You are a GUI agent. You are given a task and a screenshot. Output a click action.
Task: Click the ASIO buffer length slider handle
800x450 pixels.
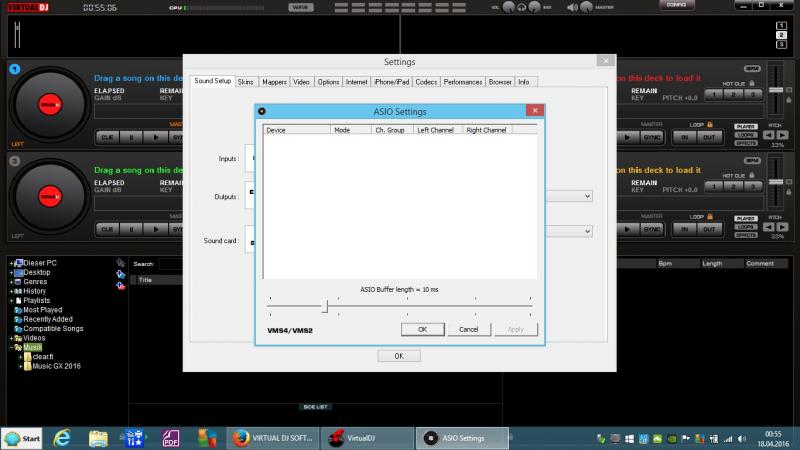coord(324,306)
